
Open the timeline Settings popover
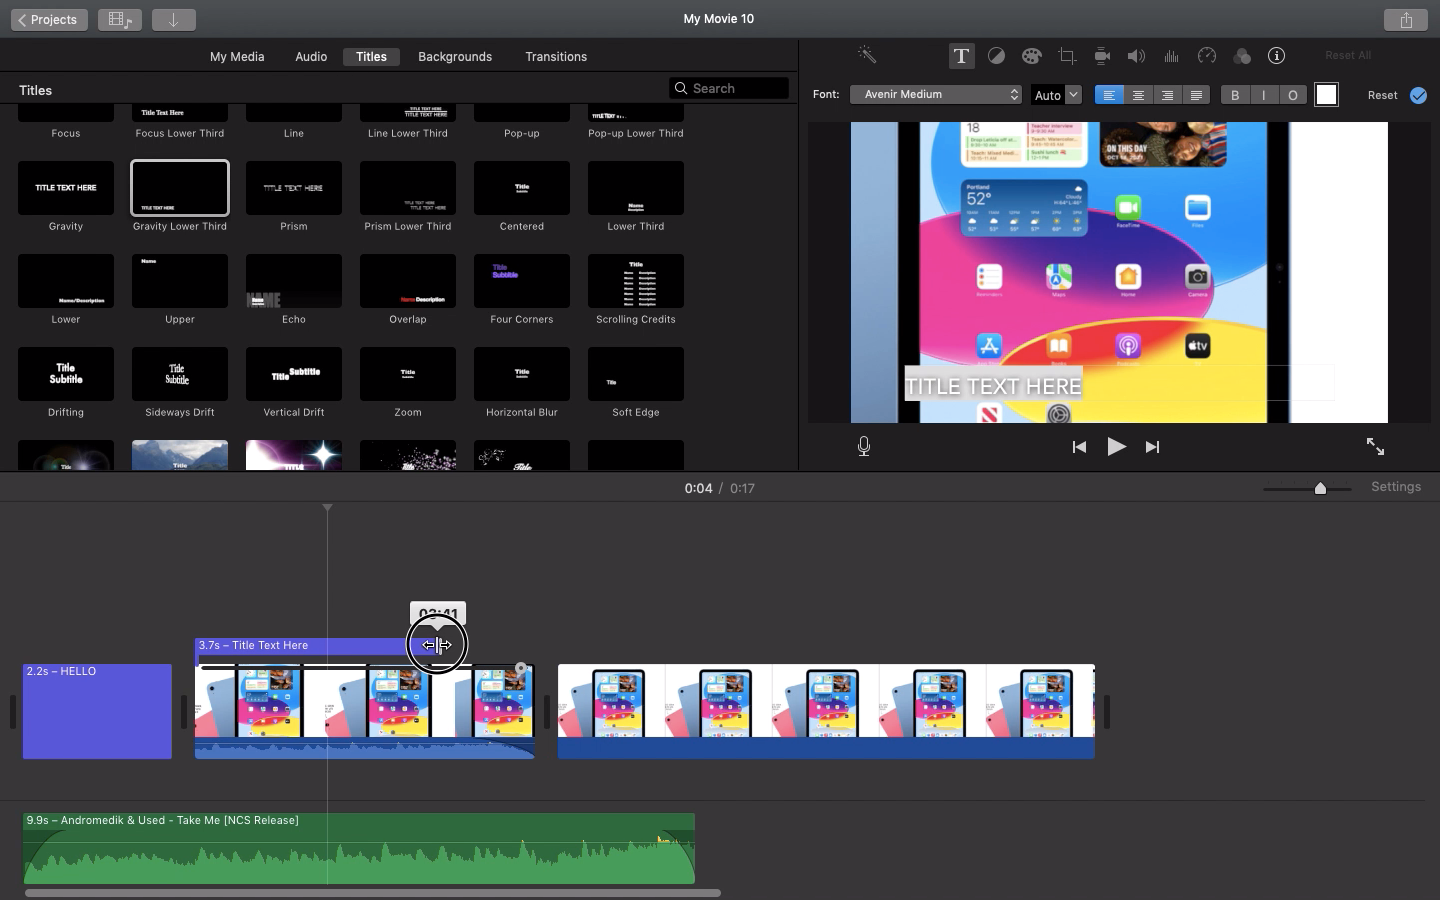point(1396,487)
